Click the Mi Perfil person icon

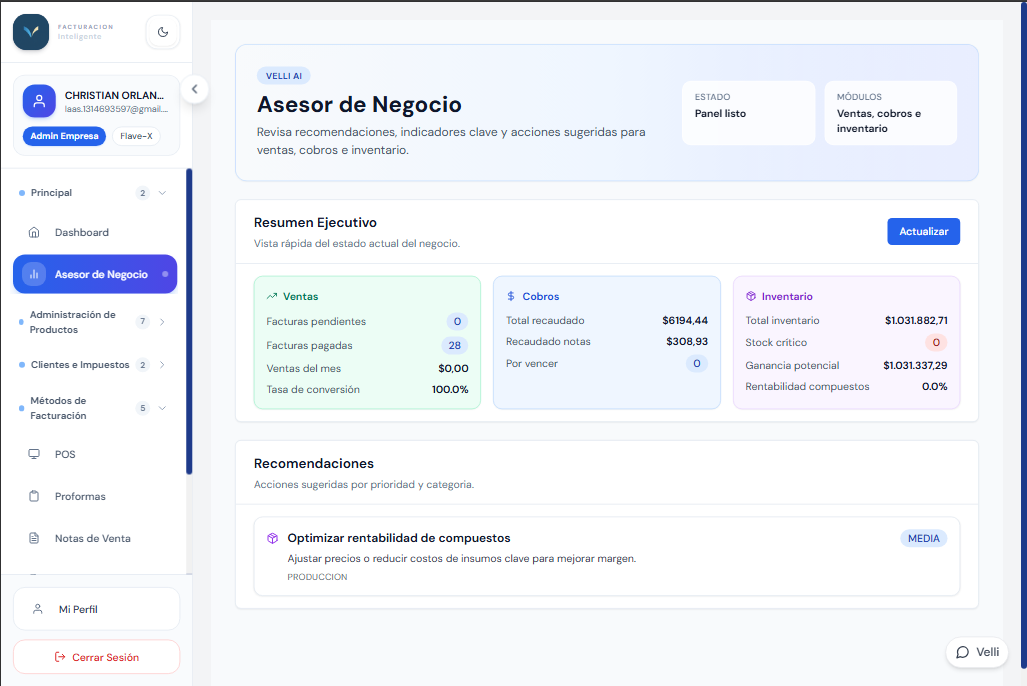point(38,609)
